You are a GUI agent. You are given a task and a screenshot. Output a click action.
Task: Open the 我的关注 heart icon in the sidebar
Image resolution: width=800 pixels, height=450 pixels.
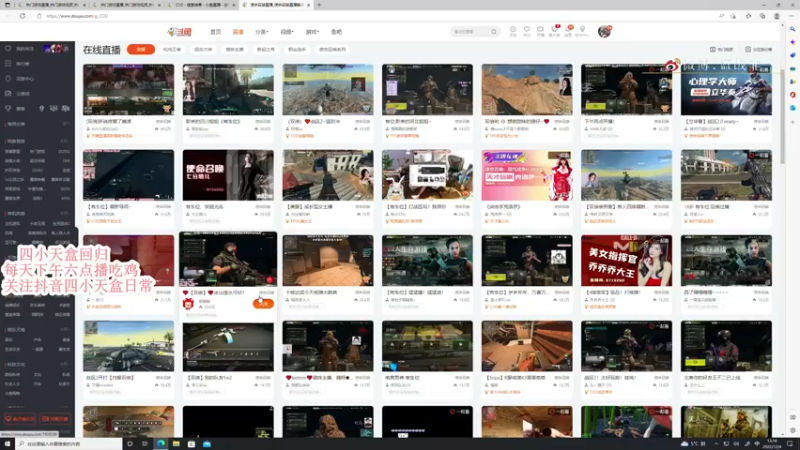[8, 48]
